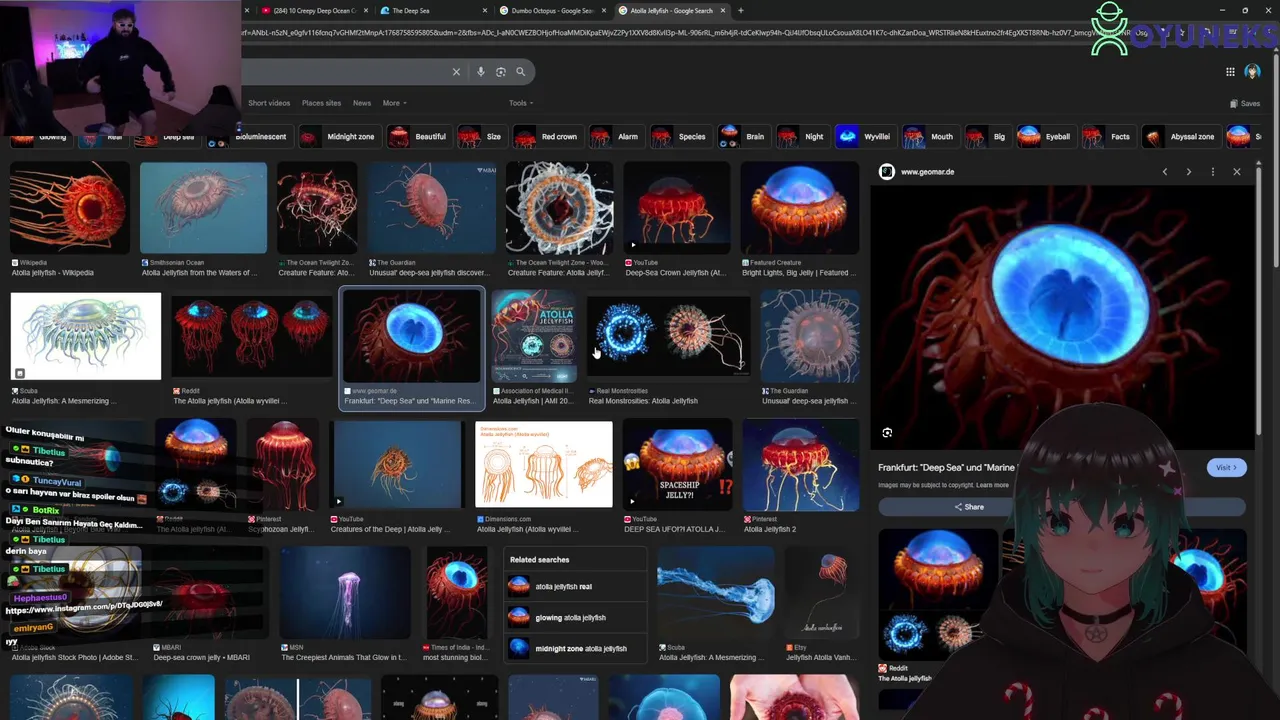Filter images by Brain chip
This screenshot has width=1280, height=720.
pos(743,137)
